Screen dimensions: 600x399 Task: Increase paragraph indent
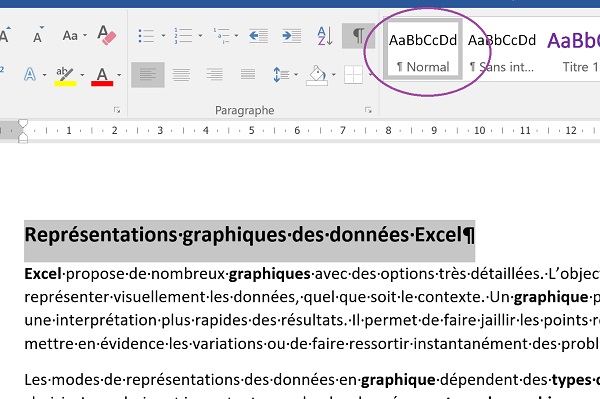[292, 36]
